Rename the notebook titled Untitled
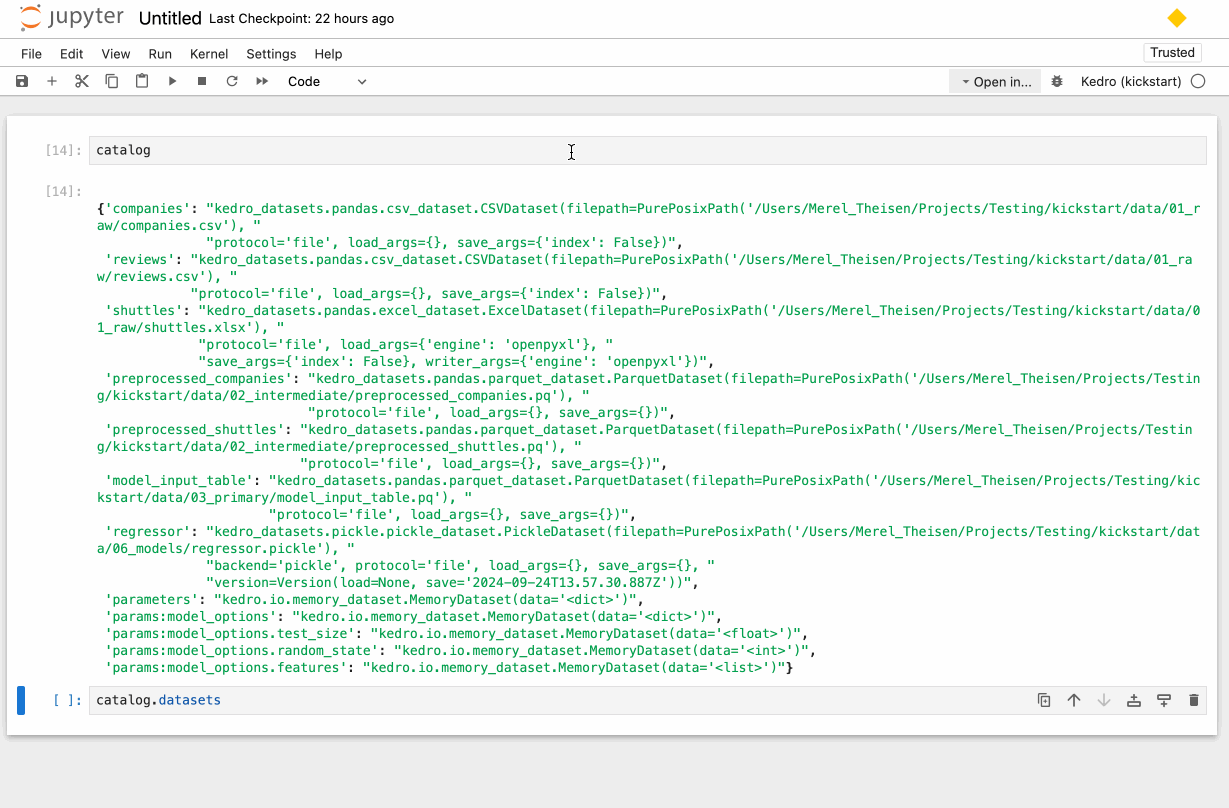 [x=169, y=18]
